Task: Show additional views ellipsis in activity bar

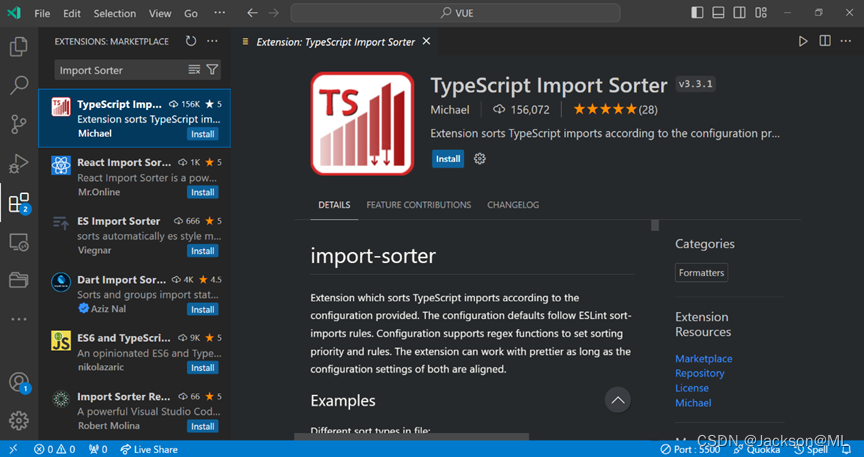Action: click(19, 319)
